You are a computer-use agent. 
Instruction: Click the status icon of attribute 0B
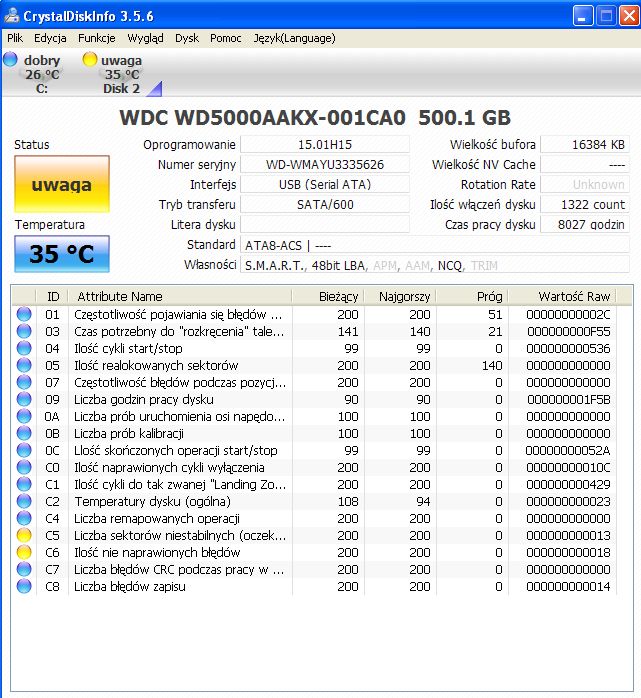point(24,433)
